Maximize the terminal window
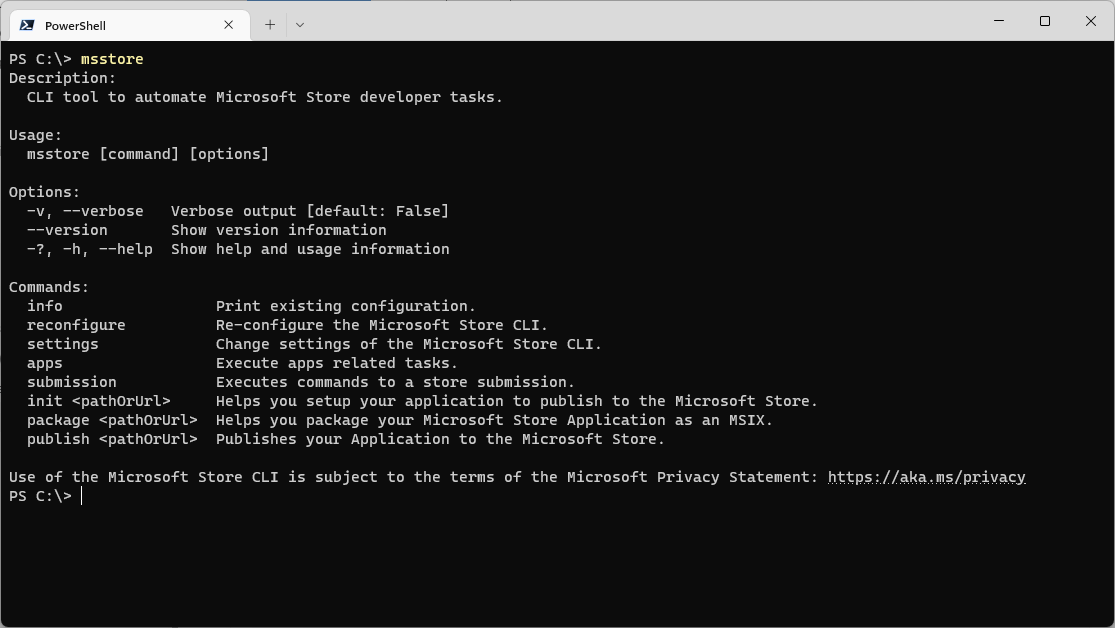The width and height of the screenshot is (1115, 628). click(x=1045, y=21)
